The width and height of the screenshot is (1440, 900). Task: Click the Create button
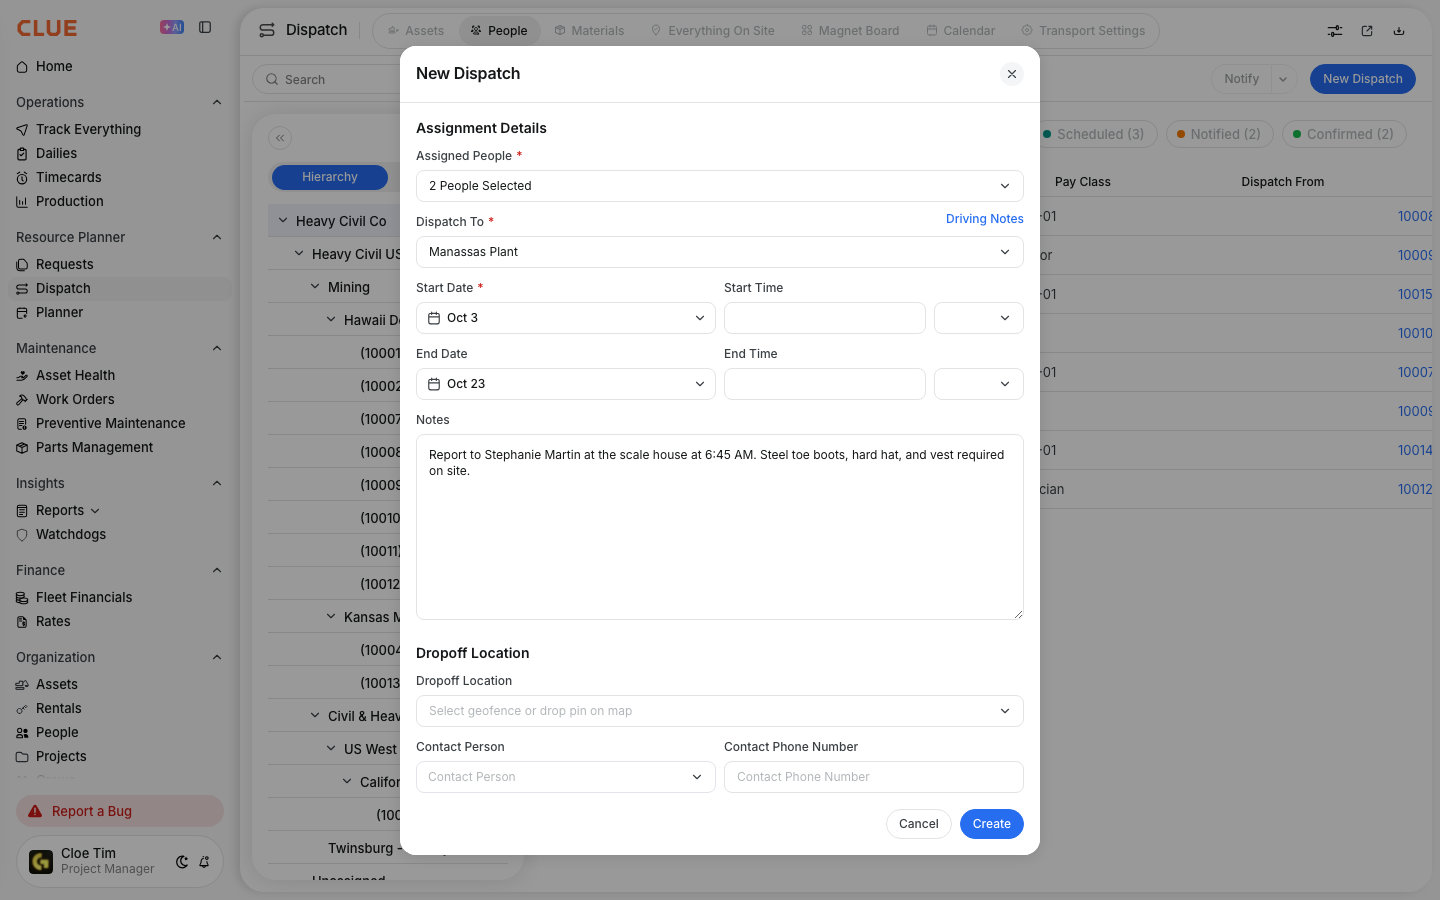pos(992,824)
